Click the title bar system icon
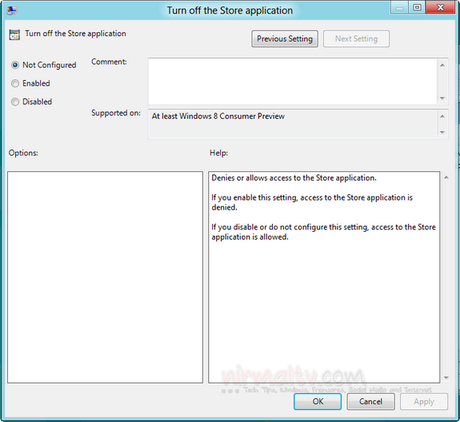Image resolution: width=460 pixels, height=422 pixels. (x=12, y=10)
